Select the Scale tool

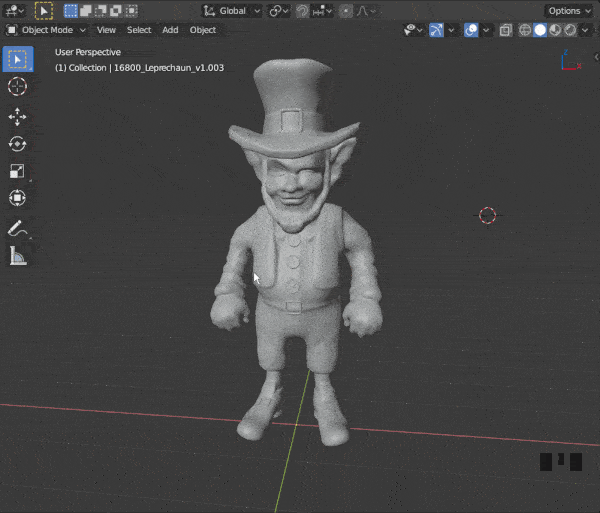[17, 171]
